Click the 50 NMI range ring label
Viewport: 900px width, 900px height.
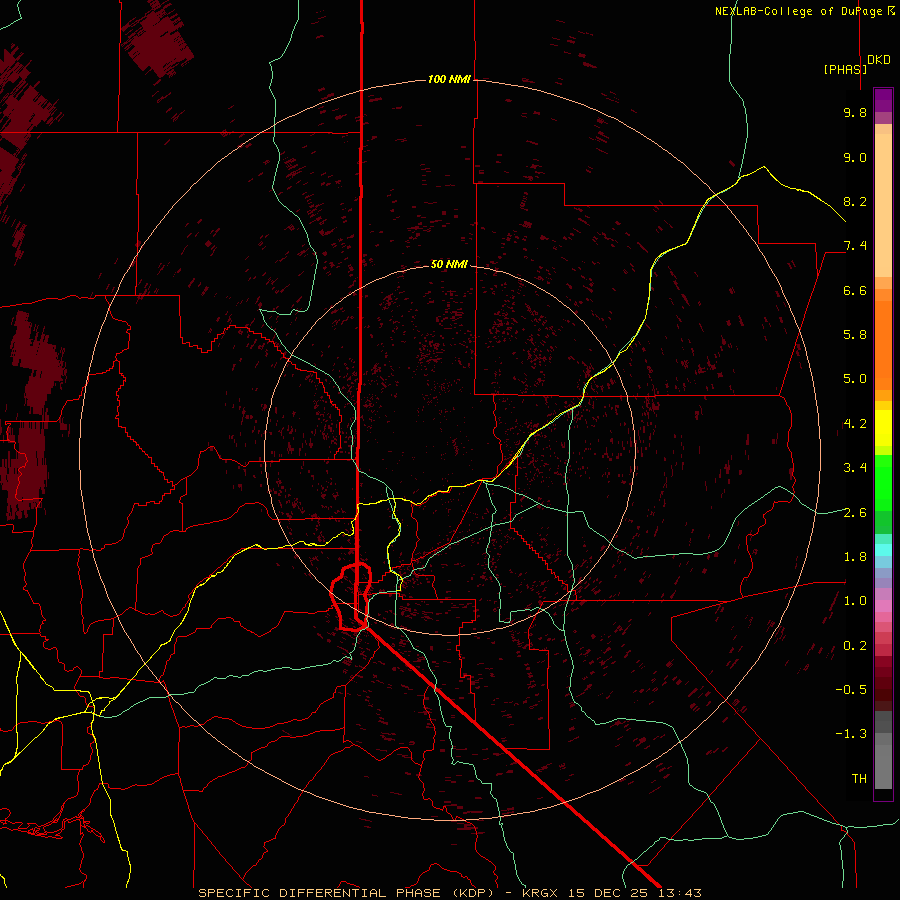click(449, 264)
